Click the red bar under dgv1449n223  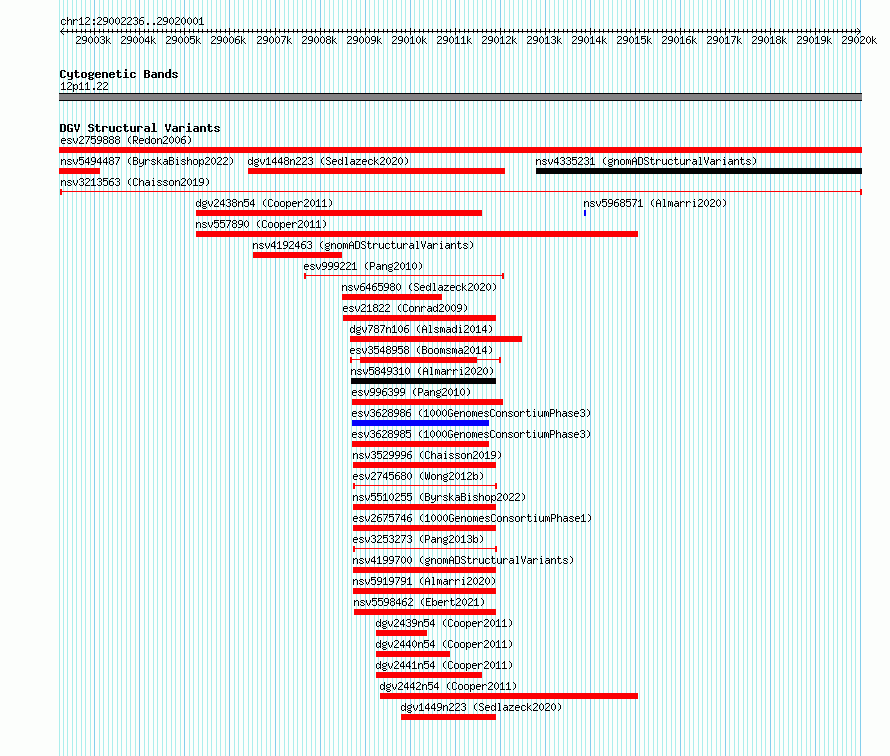pyautogui.click(x=448, y=717)
